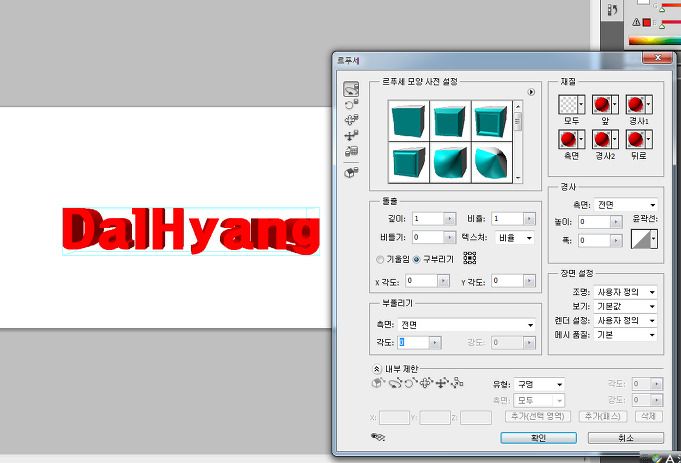Viewport: 681px width, 463px height.
Task: Open the 비틀기 slider arrow
Action: coord(450,237)
